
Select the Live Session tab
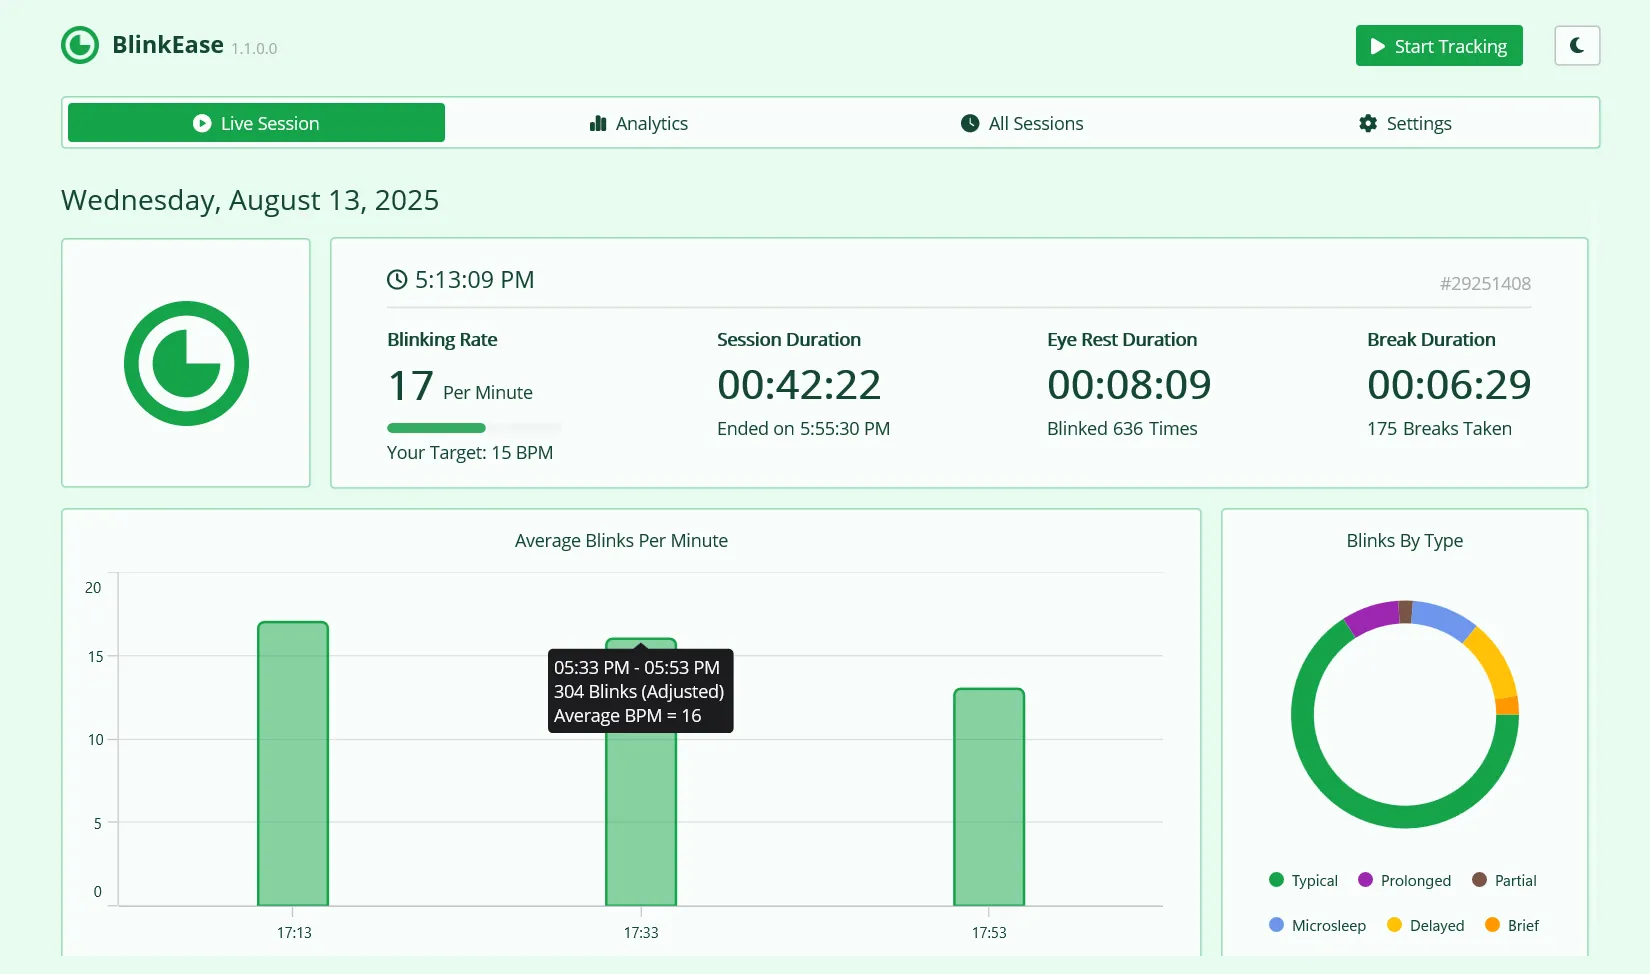click(256, 123)
